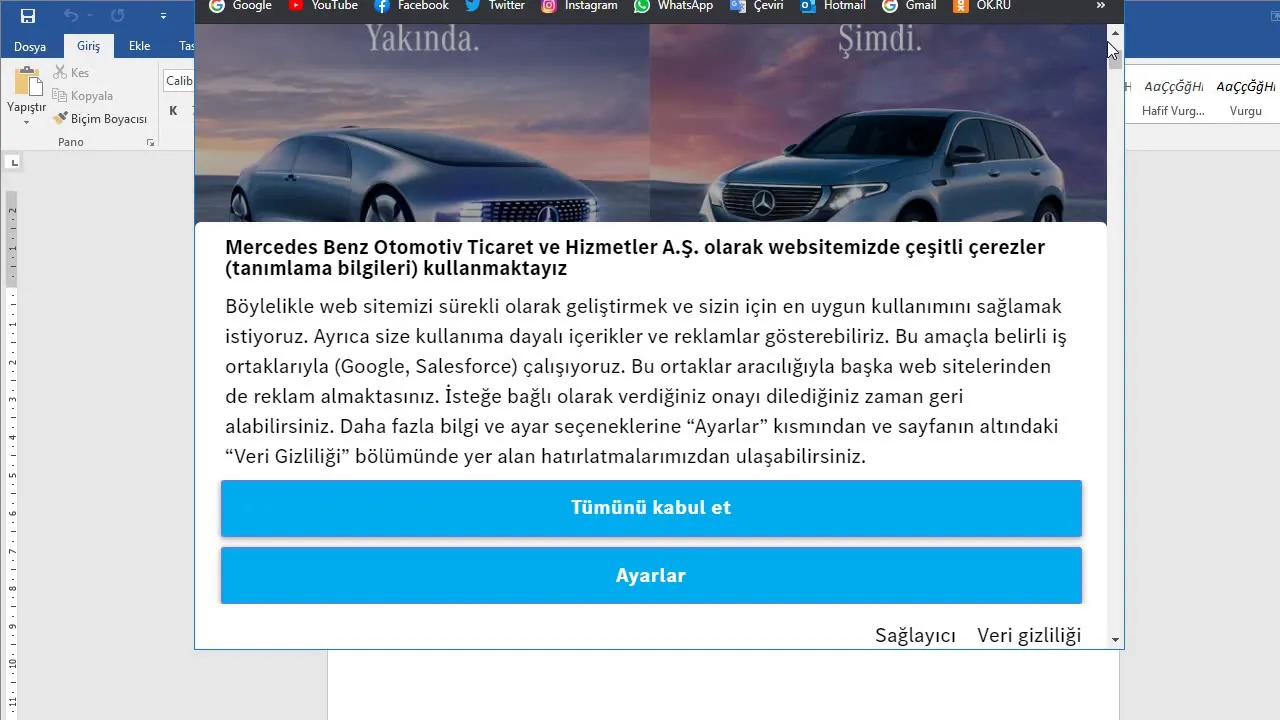Open Customize Quick Access Toolbar dropdown
The width and height of the screenshot is (1280, 720).
click(x=163, y=17)
